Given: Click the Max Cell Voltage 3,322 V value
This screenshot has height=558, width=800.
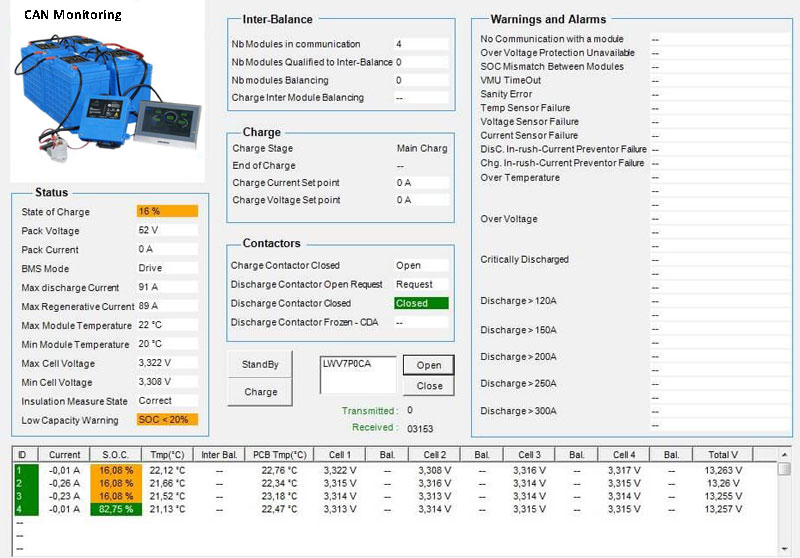Looking at the screenshot, I should coord(167,363).
